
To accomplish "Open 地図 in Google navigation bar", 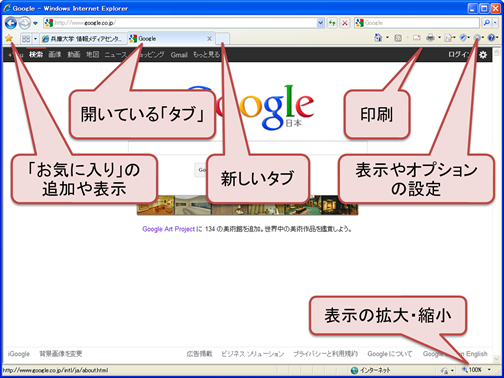I will pyautogui.click(x=92, y=54).
